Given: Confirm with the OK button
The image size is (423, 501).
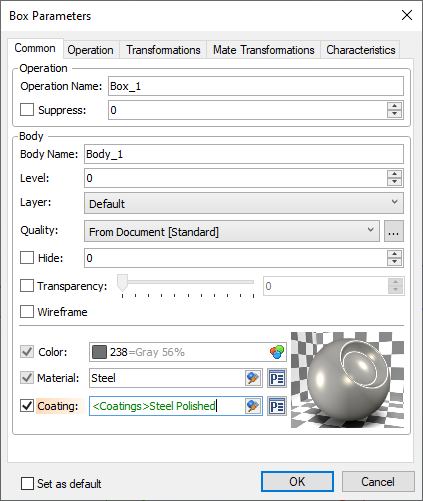Looking at the screenshot, I should (297, 482).
